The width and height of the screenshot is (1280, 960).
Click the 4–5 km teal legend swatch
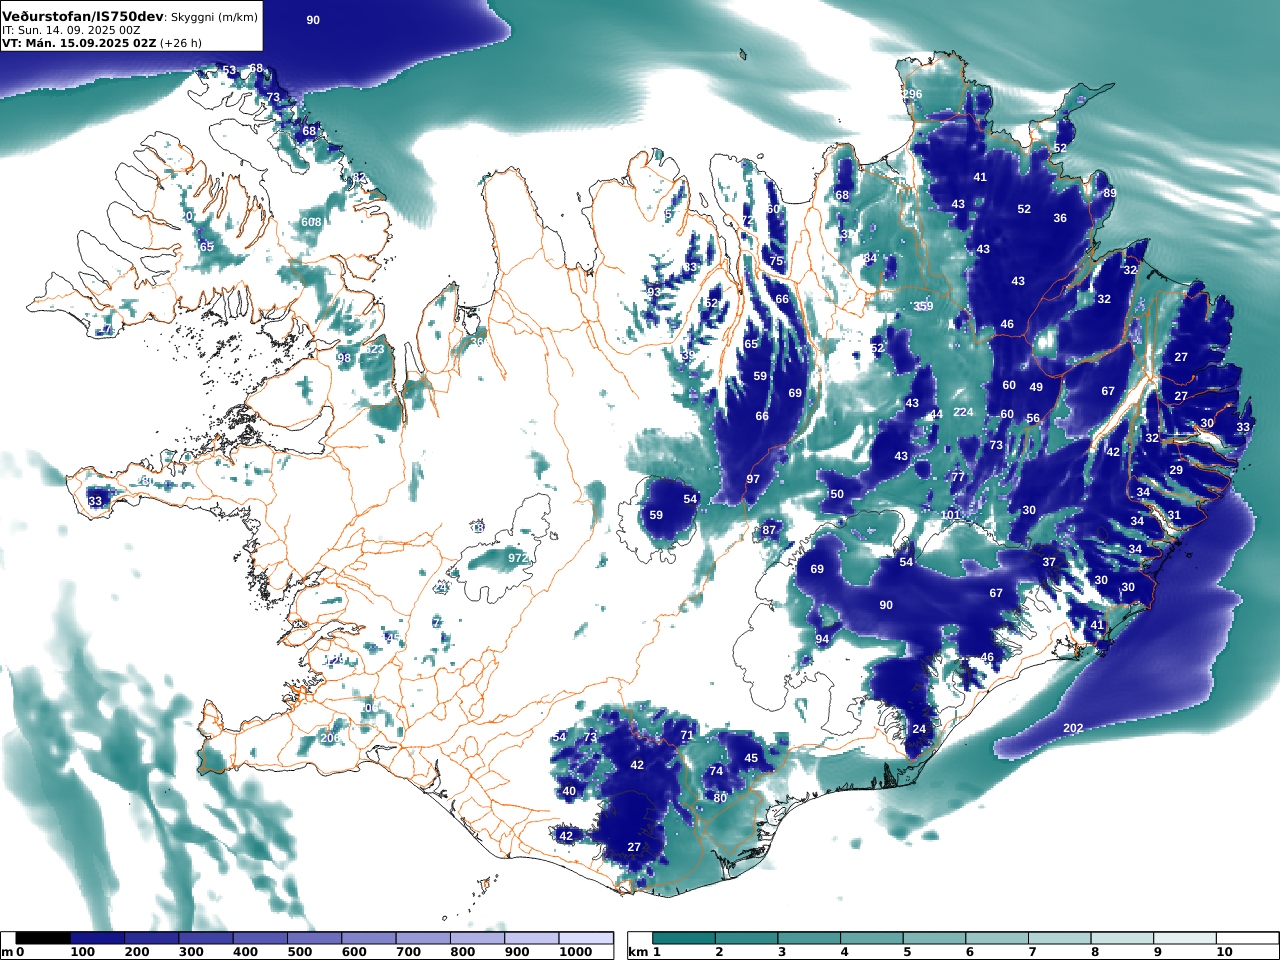[872, 938]
